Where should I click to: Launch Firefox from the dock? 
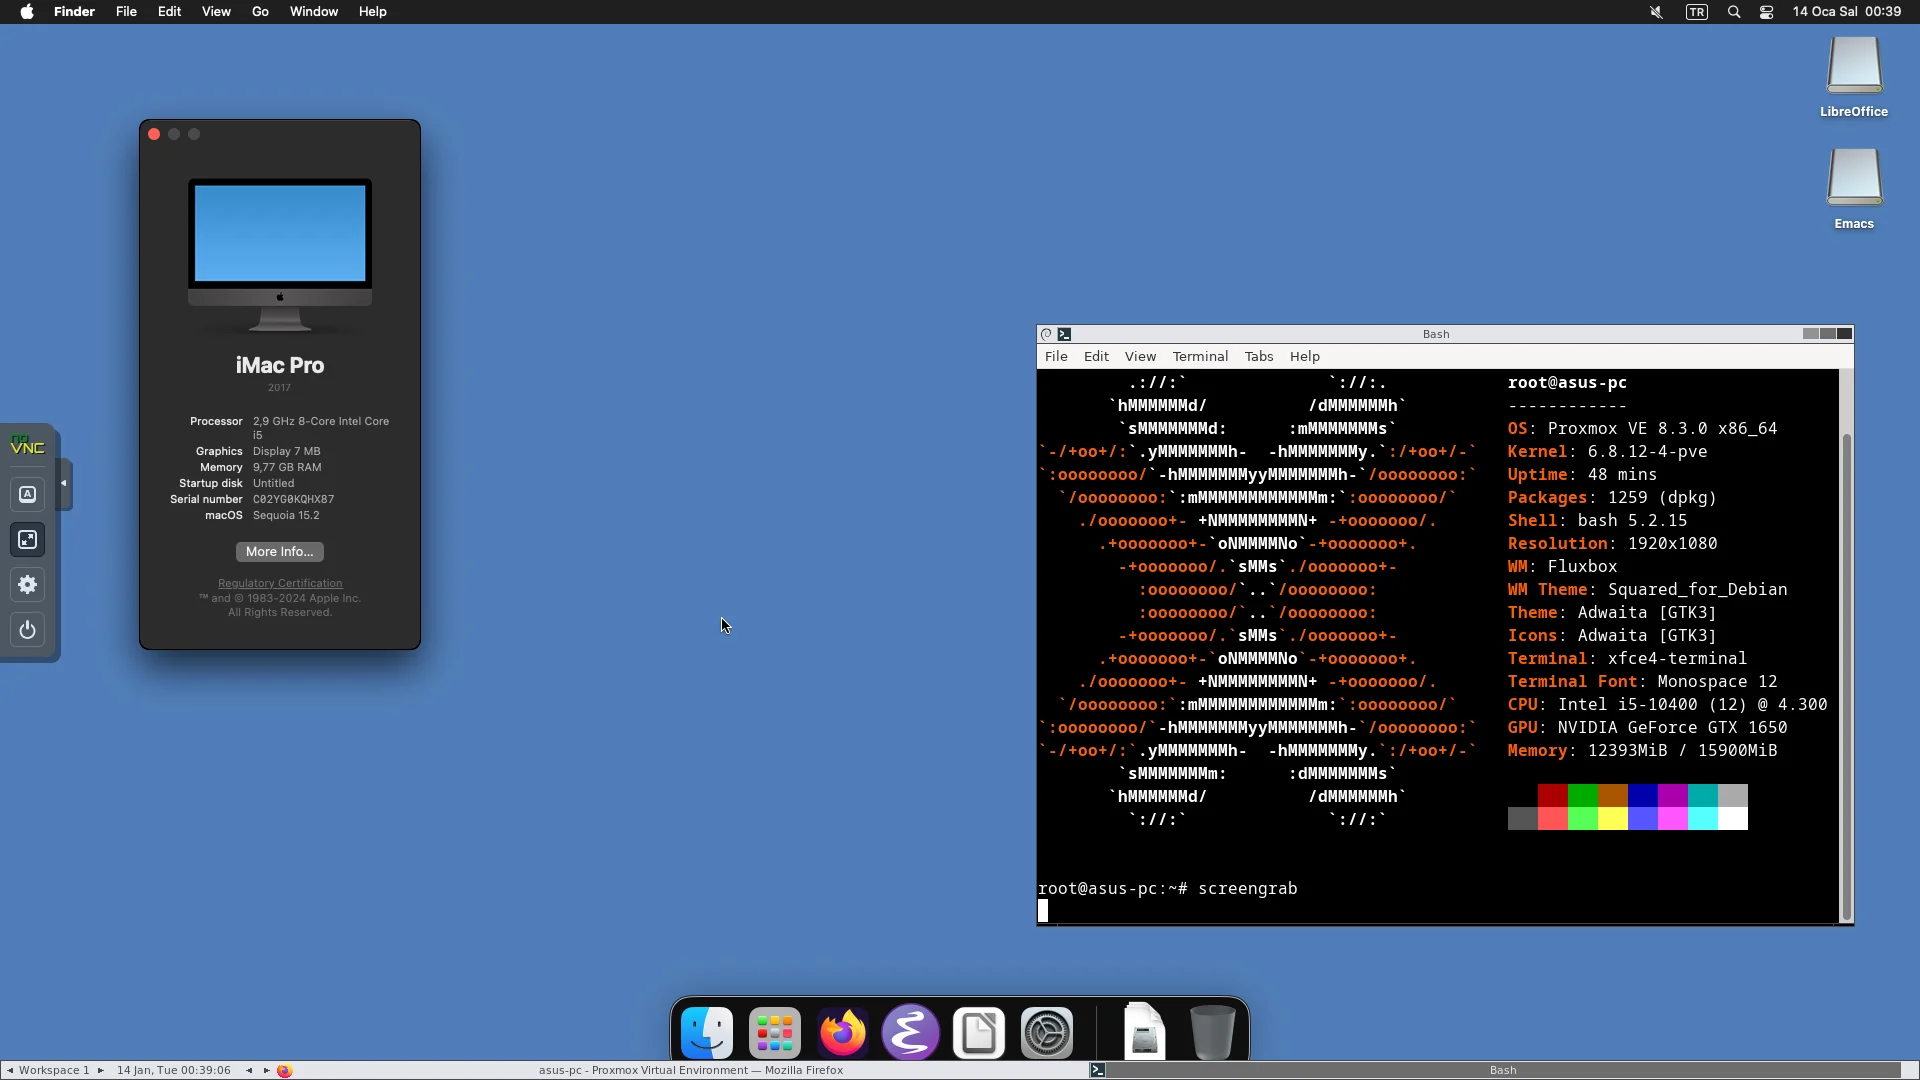(843, 1032)
